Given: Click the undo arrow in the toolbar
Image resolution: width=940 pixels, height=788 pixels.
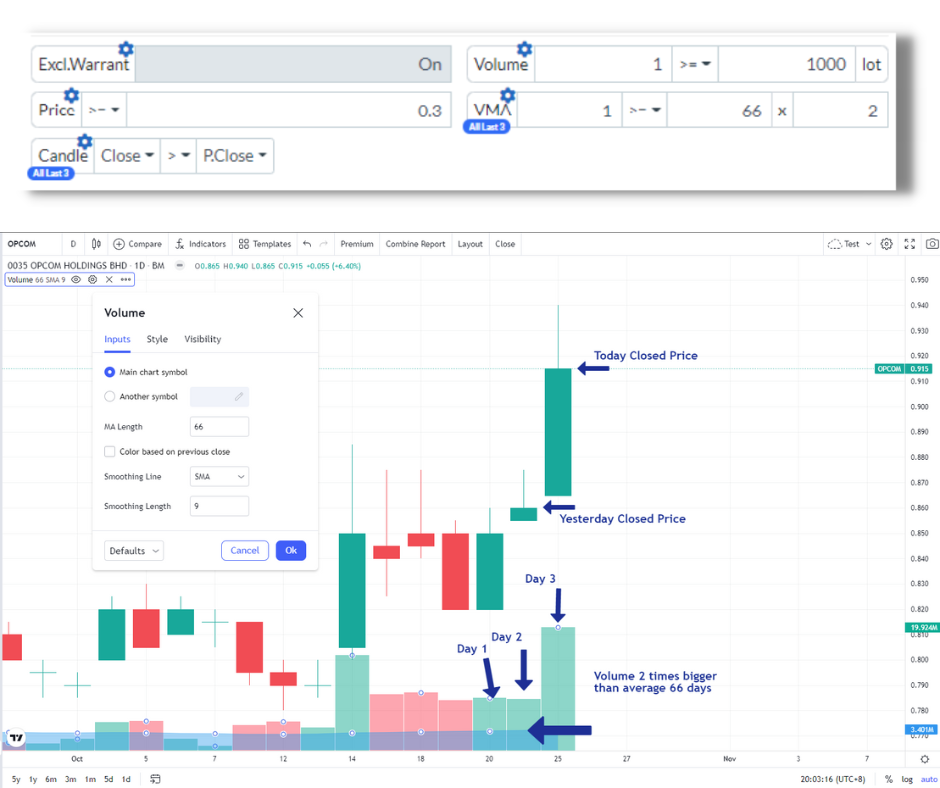Looking at the screenshot, I should pos(305,243).
